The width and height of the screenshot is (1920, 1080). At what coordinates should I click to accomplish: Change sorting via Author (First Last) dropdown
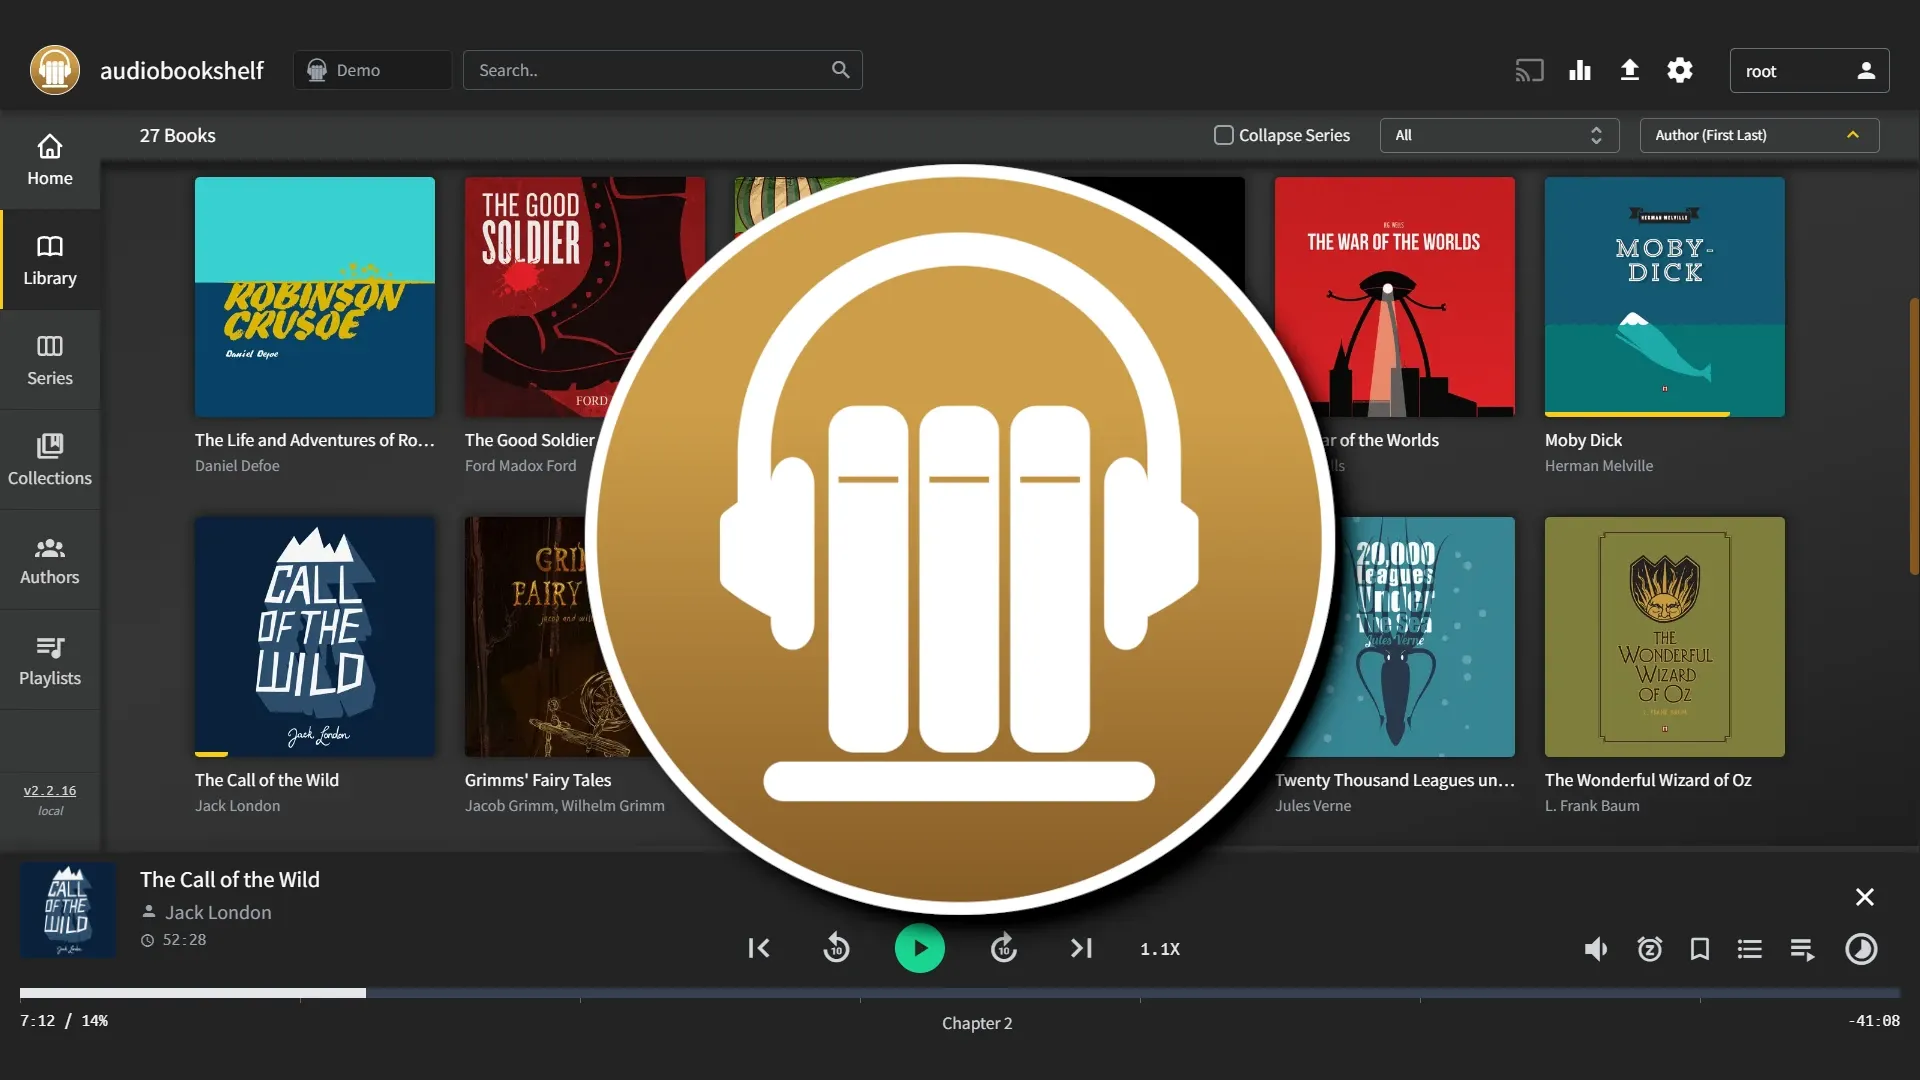1757,135
